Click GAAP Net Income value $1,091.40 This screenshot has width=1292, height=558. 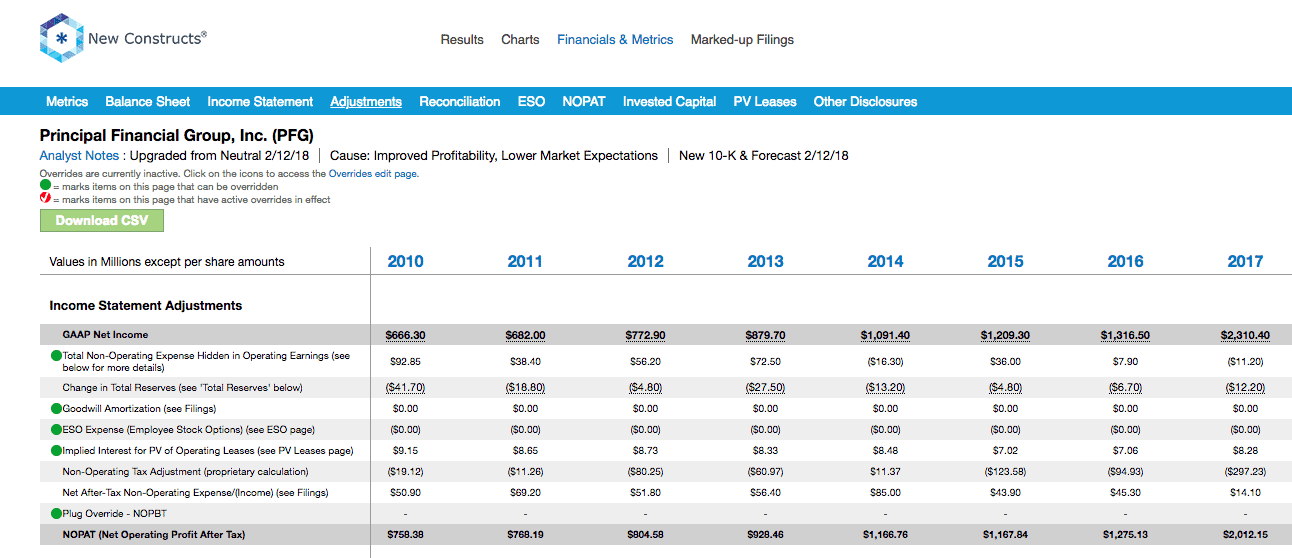[x=885, y=335]
